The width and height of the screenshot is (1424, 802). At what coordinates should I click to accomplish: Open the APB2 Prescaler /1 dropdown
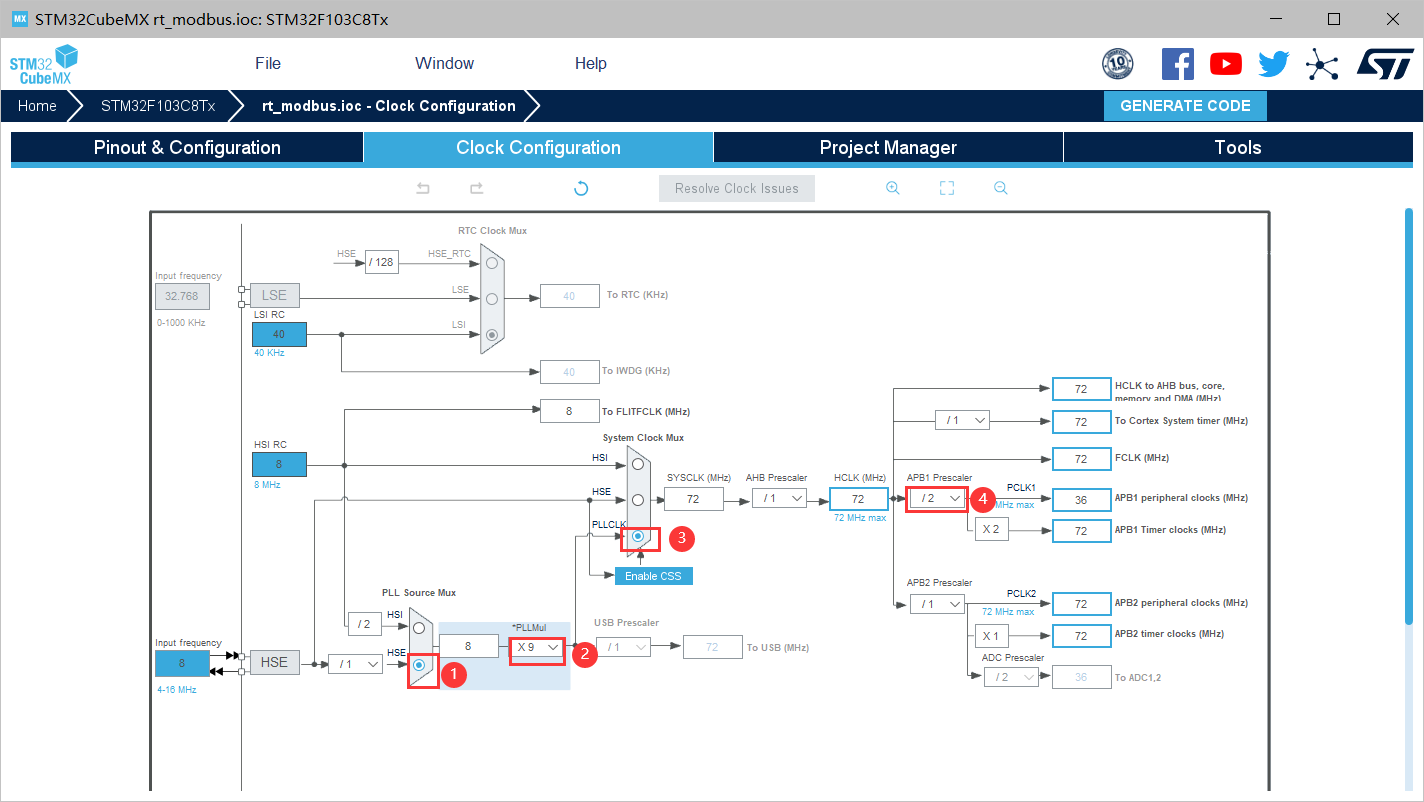pyautogui.click(x=937, y=604)
